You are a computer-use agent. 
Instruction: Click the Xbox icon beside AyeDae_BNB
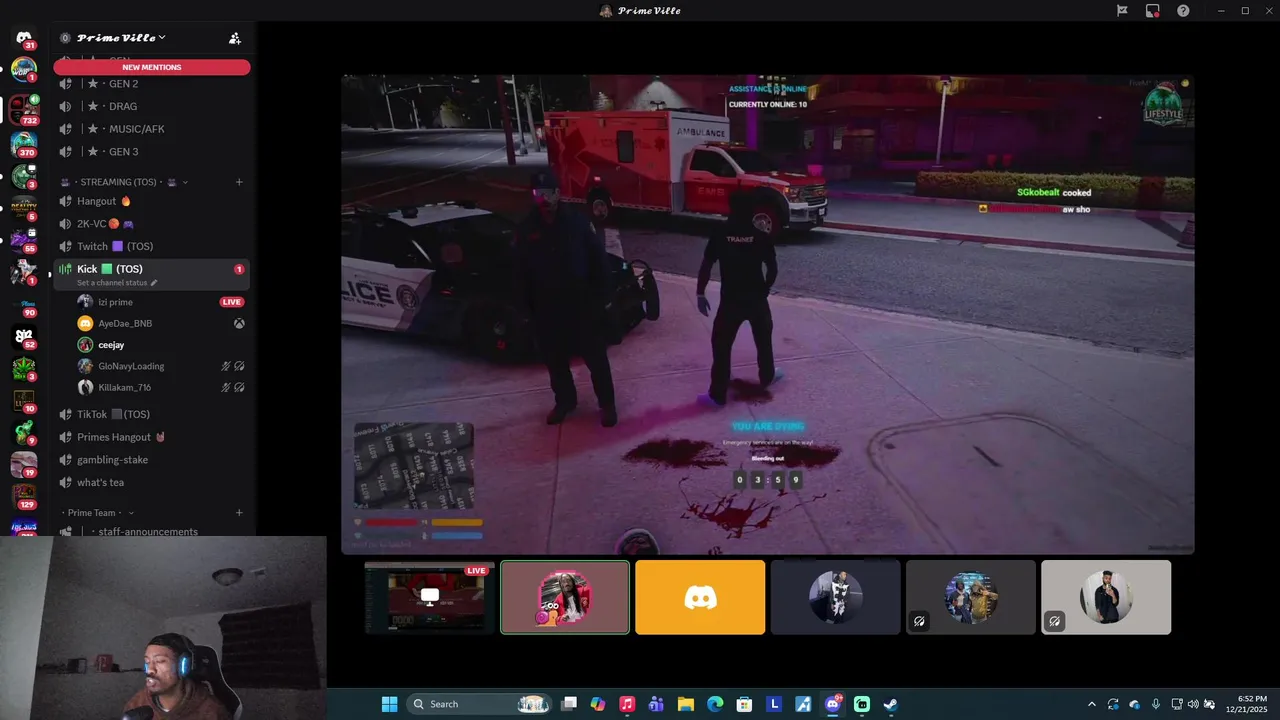240,323
